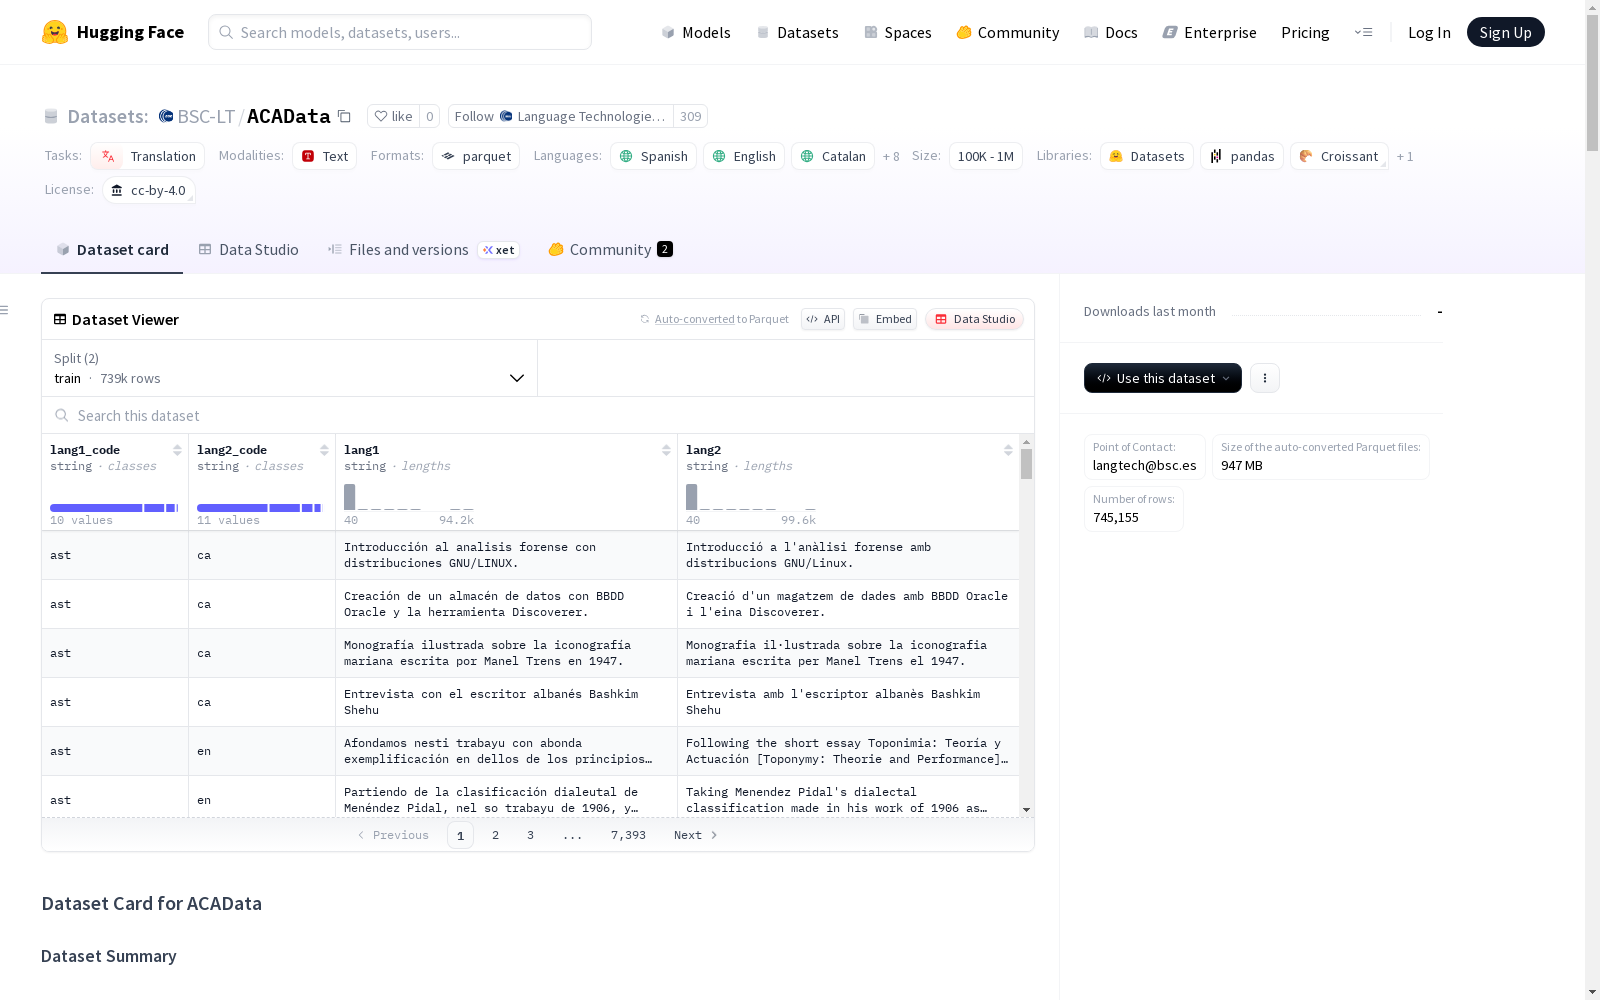Screen dimensions: 1600x1000
Task: Expand the +1 more libraries tag
Action: [1405, 156]
